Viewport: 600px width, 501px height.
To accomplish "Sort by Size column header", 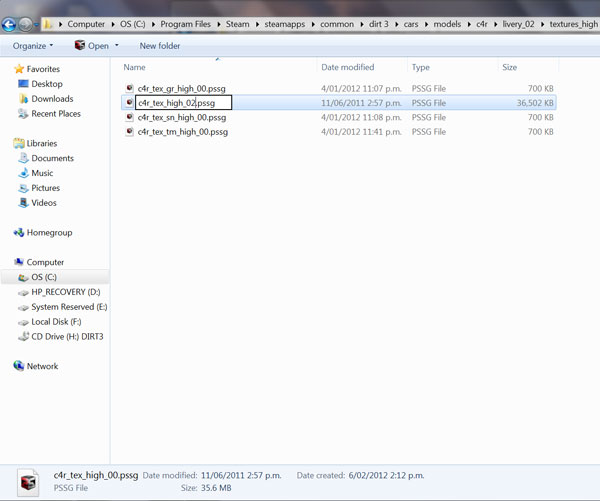I will pyautogui.click(x=509, y=67).
